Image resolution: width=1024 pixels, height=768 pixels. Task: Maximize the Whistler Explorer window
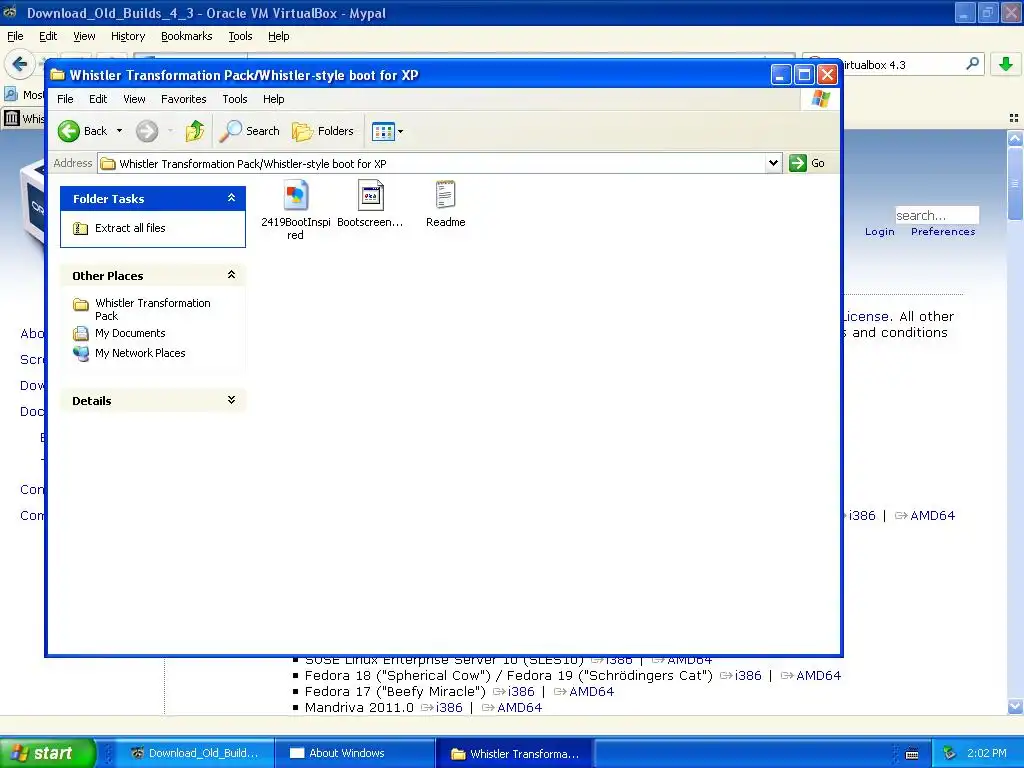click(x=804, y=75)
